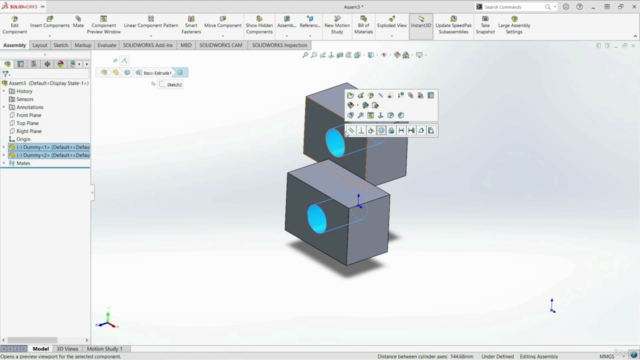Viewport: 640px width, 360px height.
Task: Expand the Mates folder node
Action: 4,163
